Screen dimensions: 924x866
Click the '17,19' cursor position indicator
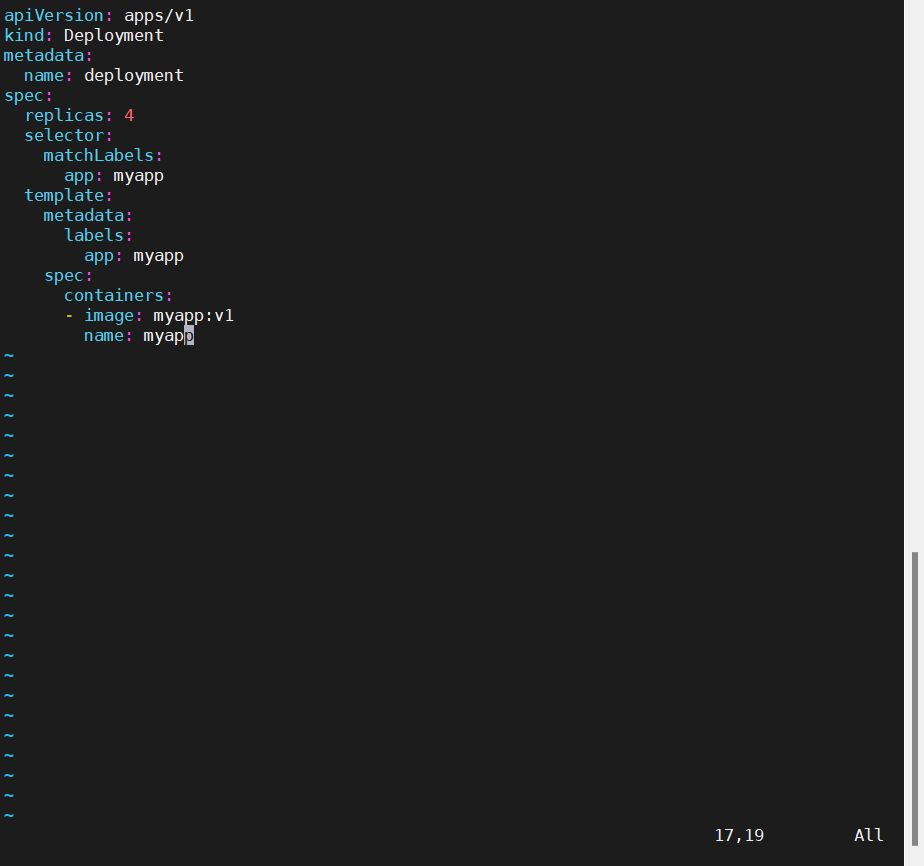point(739,835)
